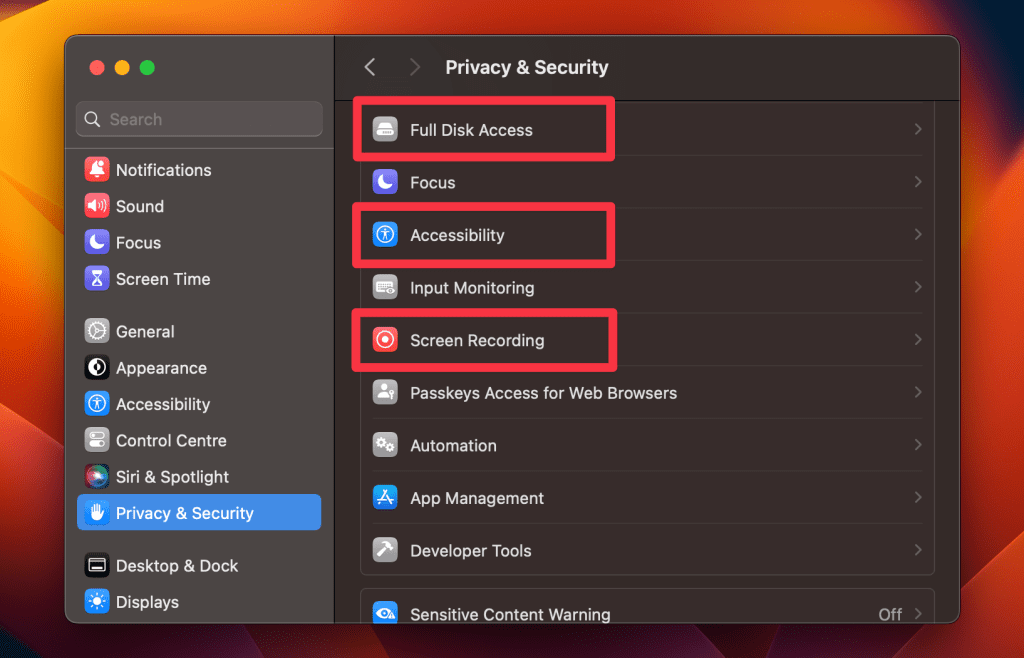Expand the Screen Recording row chevron
1024x658 pixels.
tap(917, 340)
